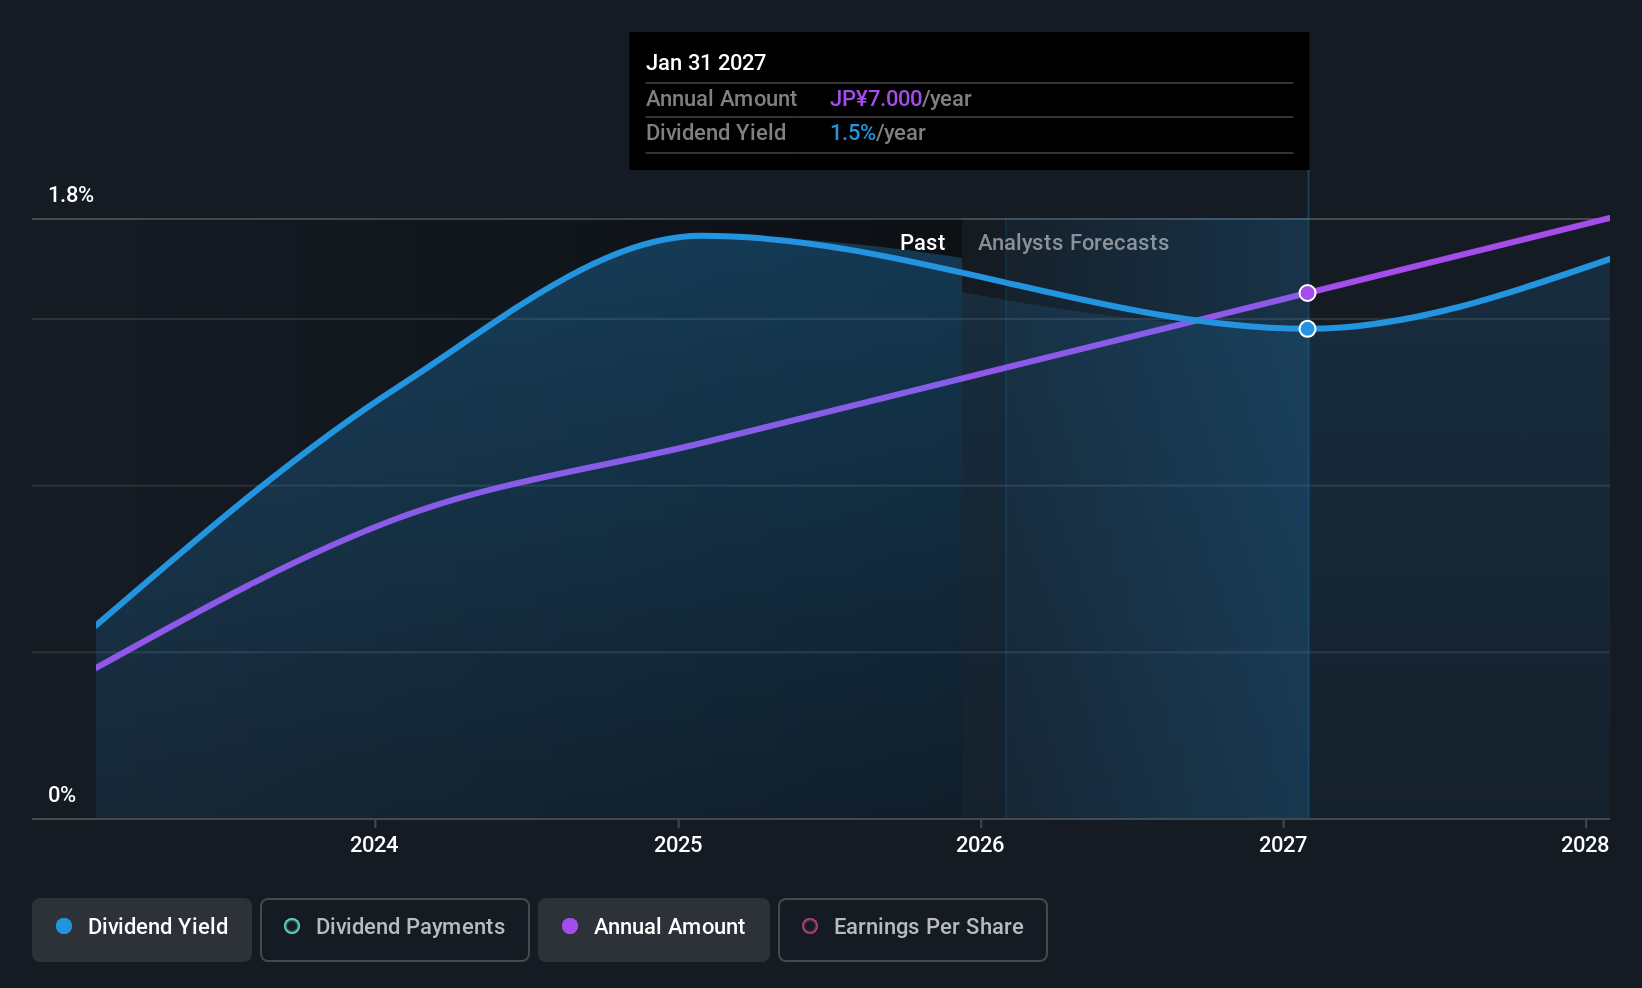Show the Earnings Per Share series

click(x=912, y=929)
